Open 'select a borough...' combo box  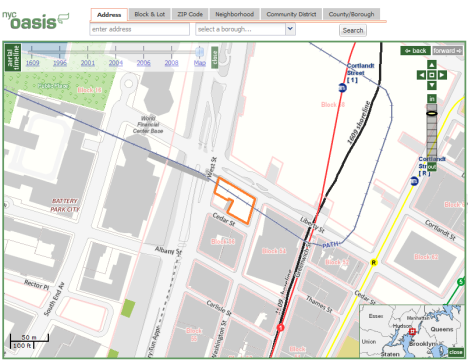point(245,29)
